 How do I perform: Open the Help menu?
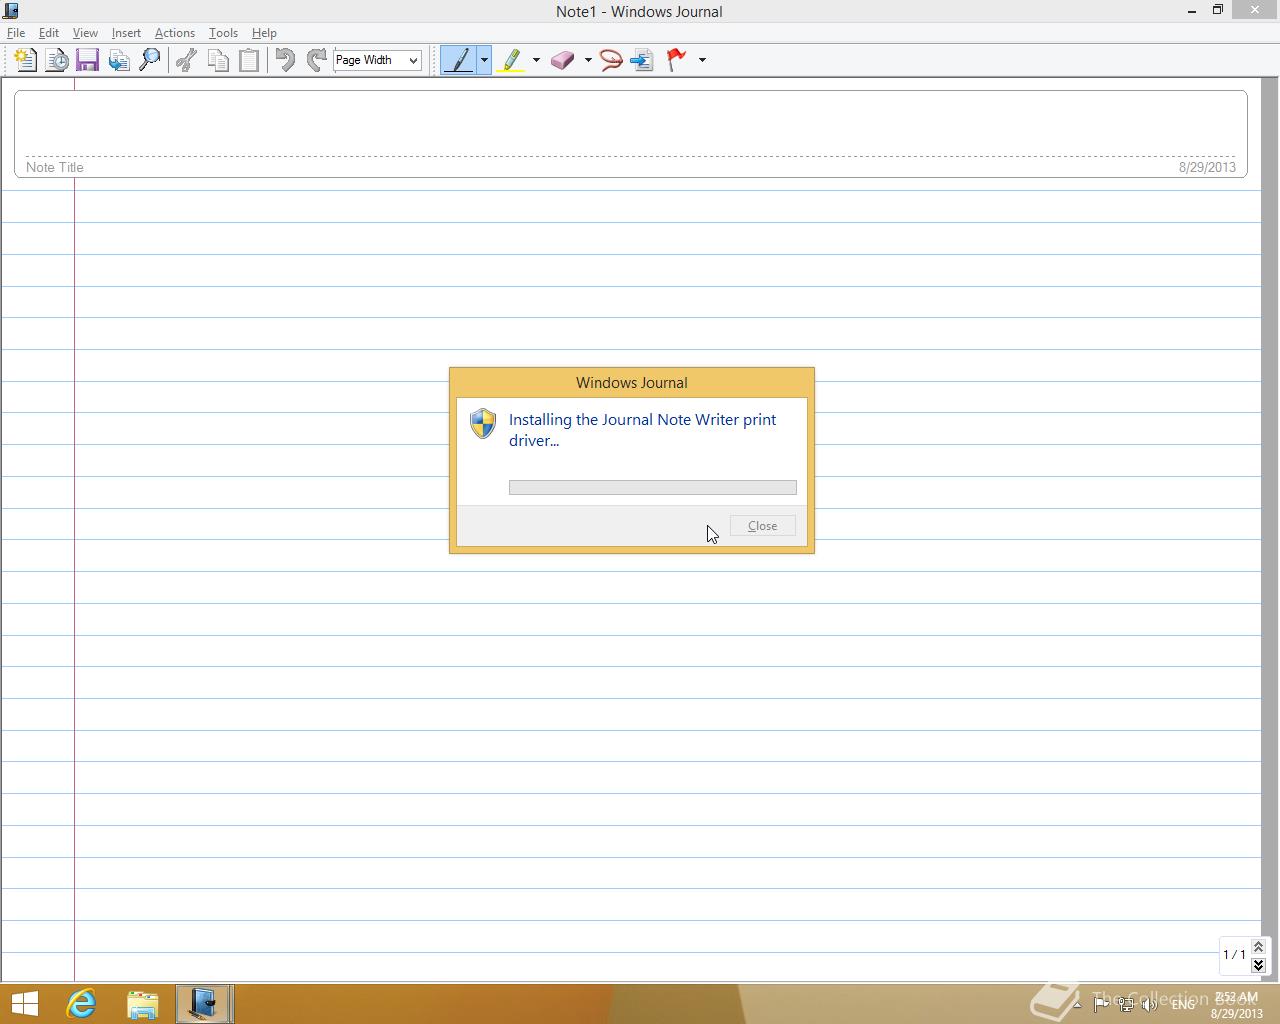coord(264,33)
